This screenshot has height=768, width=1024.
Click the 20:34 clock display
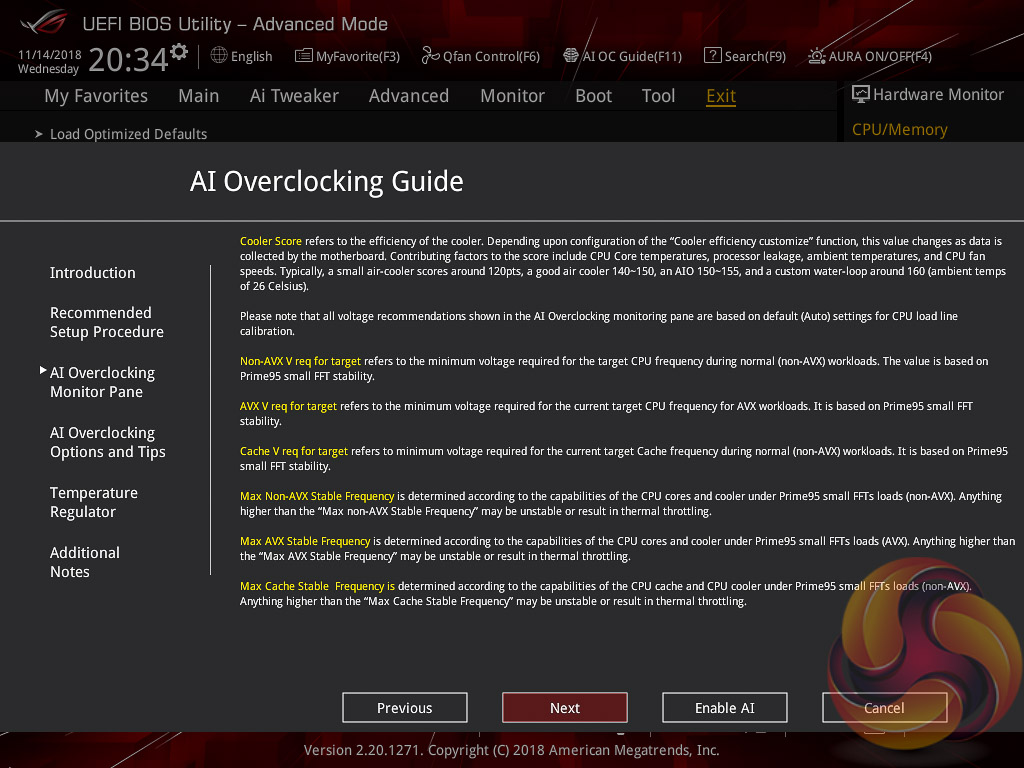129,60
